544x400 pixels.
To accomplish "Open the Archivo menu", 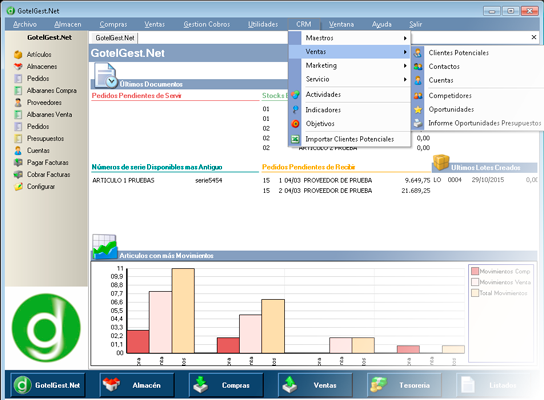I will (25, 24).
